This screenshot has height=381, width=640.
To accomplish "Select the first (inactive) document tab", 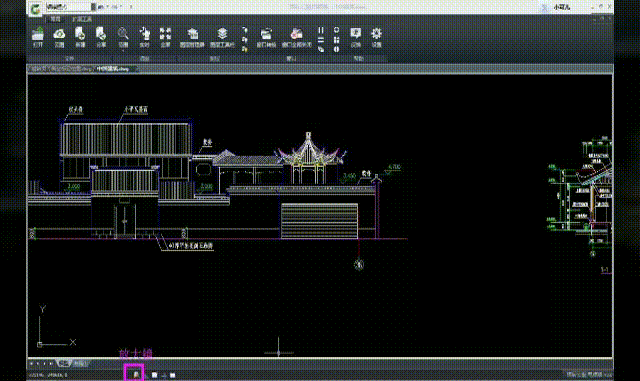I will (61, 69).
